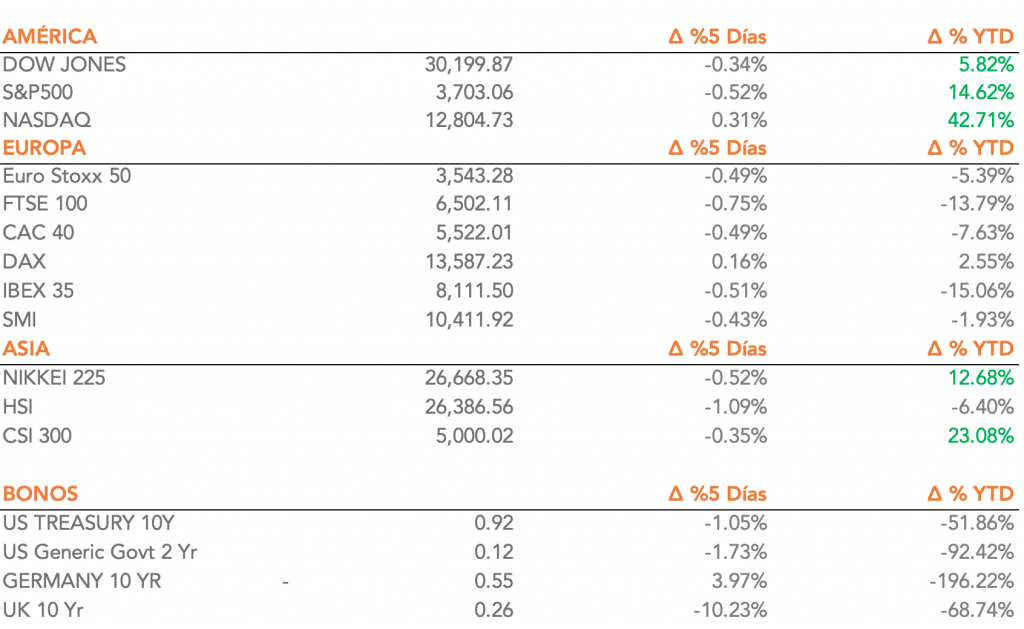Screen dimensions: 1024x629
Task: Select the US TREASURY 10Y label
Action: [x=90, y=522]
